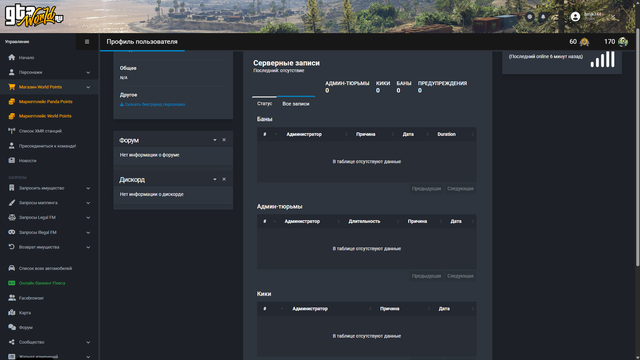
Task: Expand the Возврат имущества chevron
Action: click(x=88, y=247)
